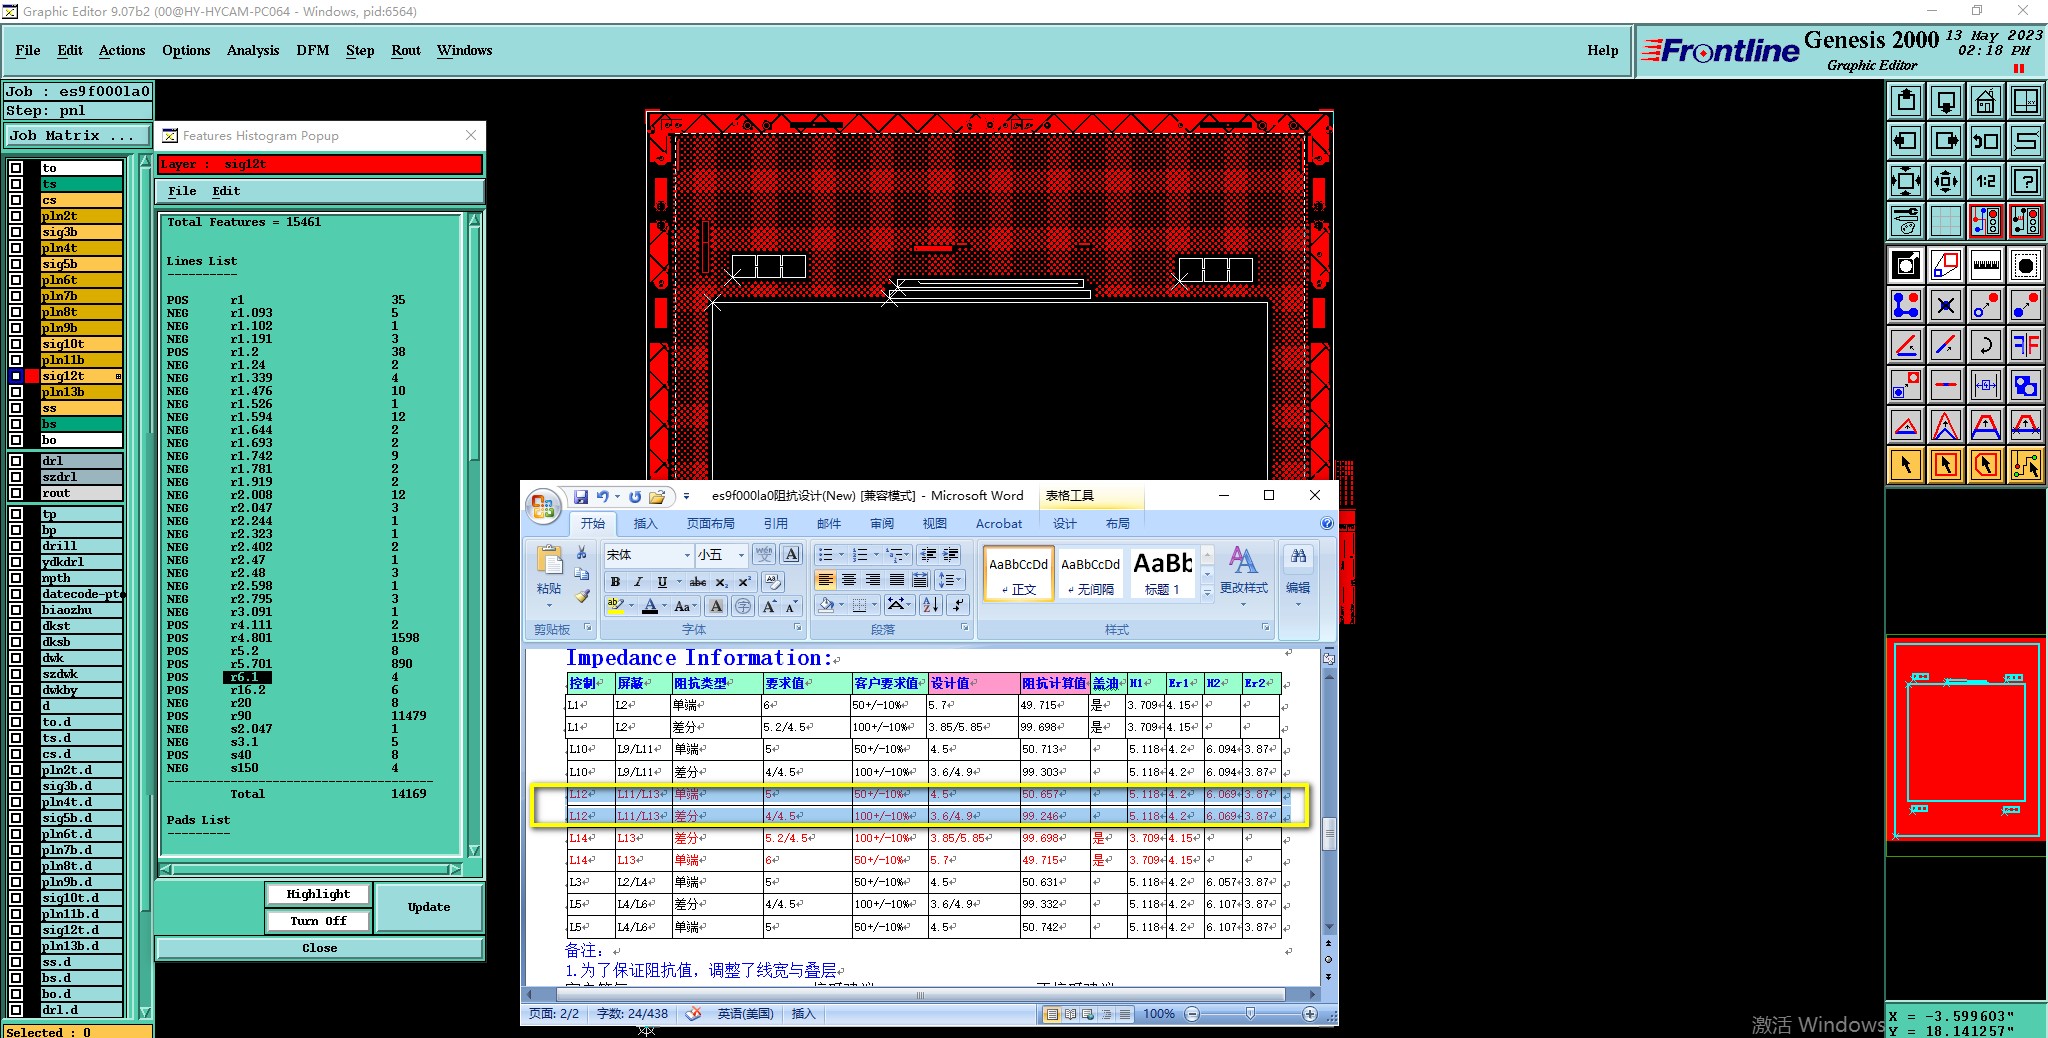Image resolution: width=2048 pixels, height=1038 pixels.
Task: Open the font dialog launcher in Word
Action: [x=797, y=628]
